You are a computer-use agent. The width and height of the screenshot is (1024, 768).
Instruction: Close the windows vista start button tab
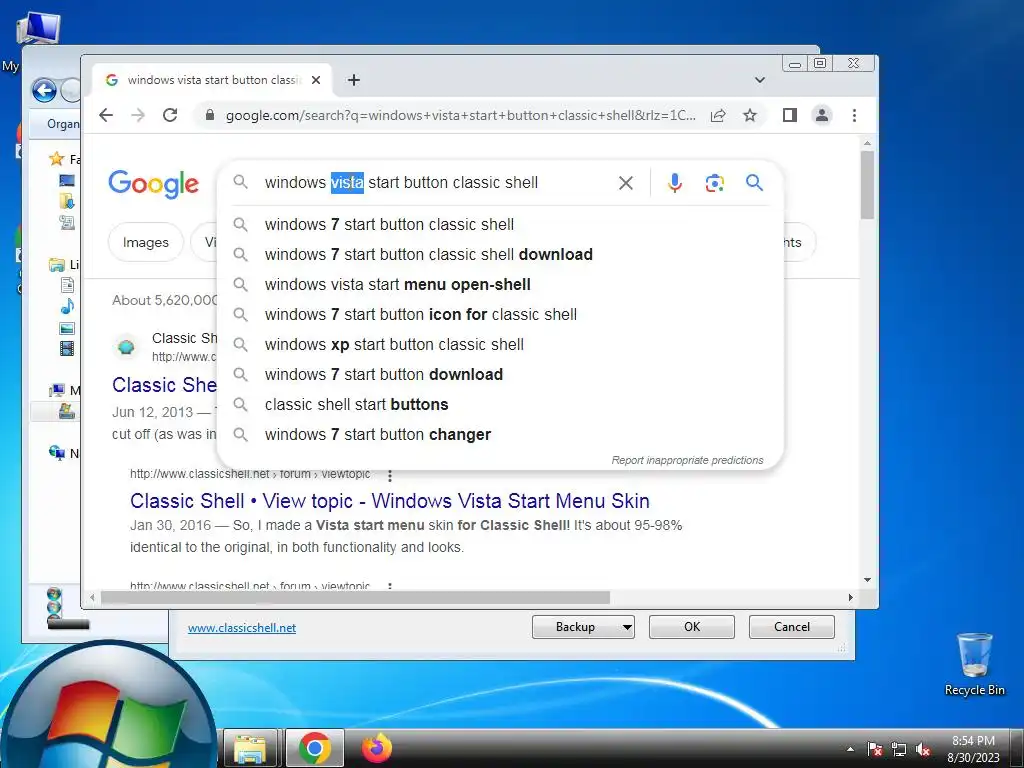316,80
